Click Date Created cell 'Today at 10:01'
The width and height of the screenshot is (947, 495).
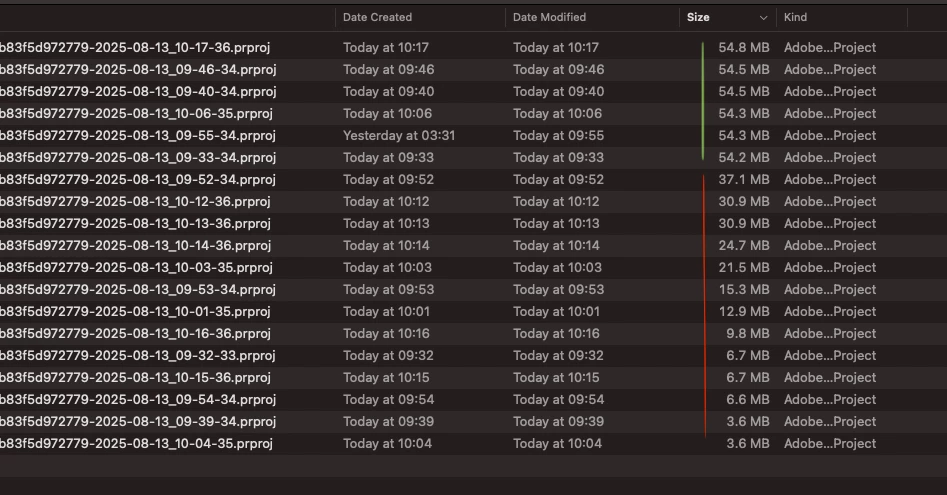[386, 311]
